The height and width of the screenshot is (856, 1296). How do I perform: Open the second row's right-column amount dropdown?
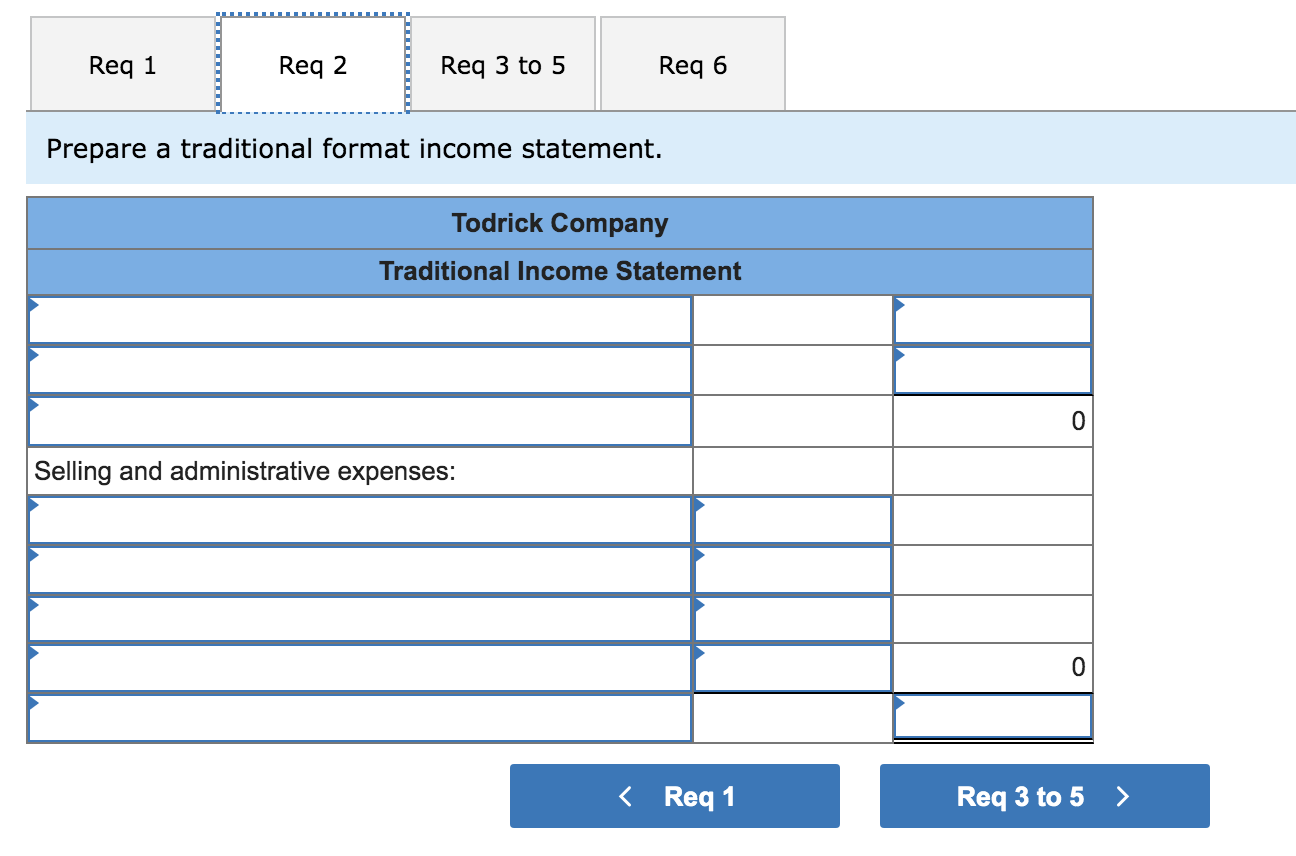click(x=901, y=353)
